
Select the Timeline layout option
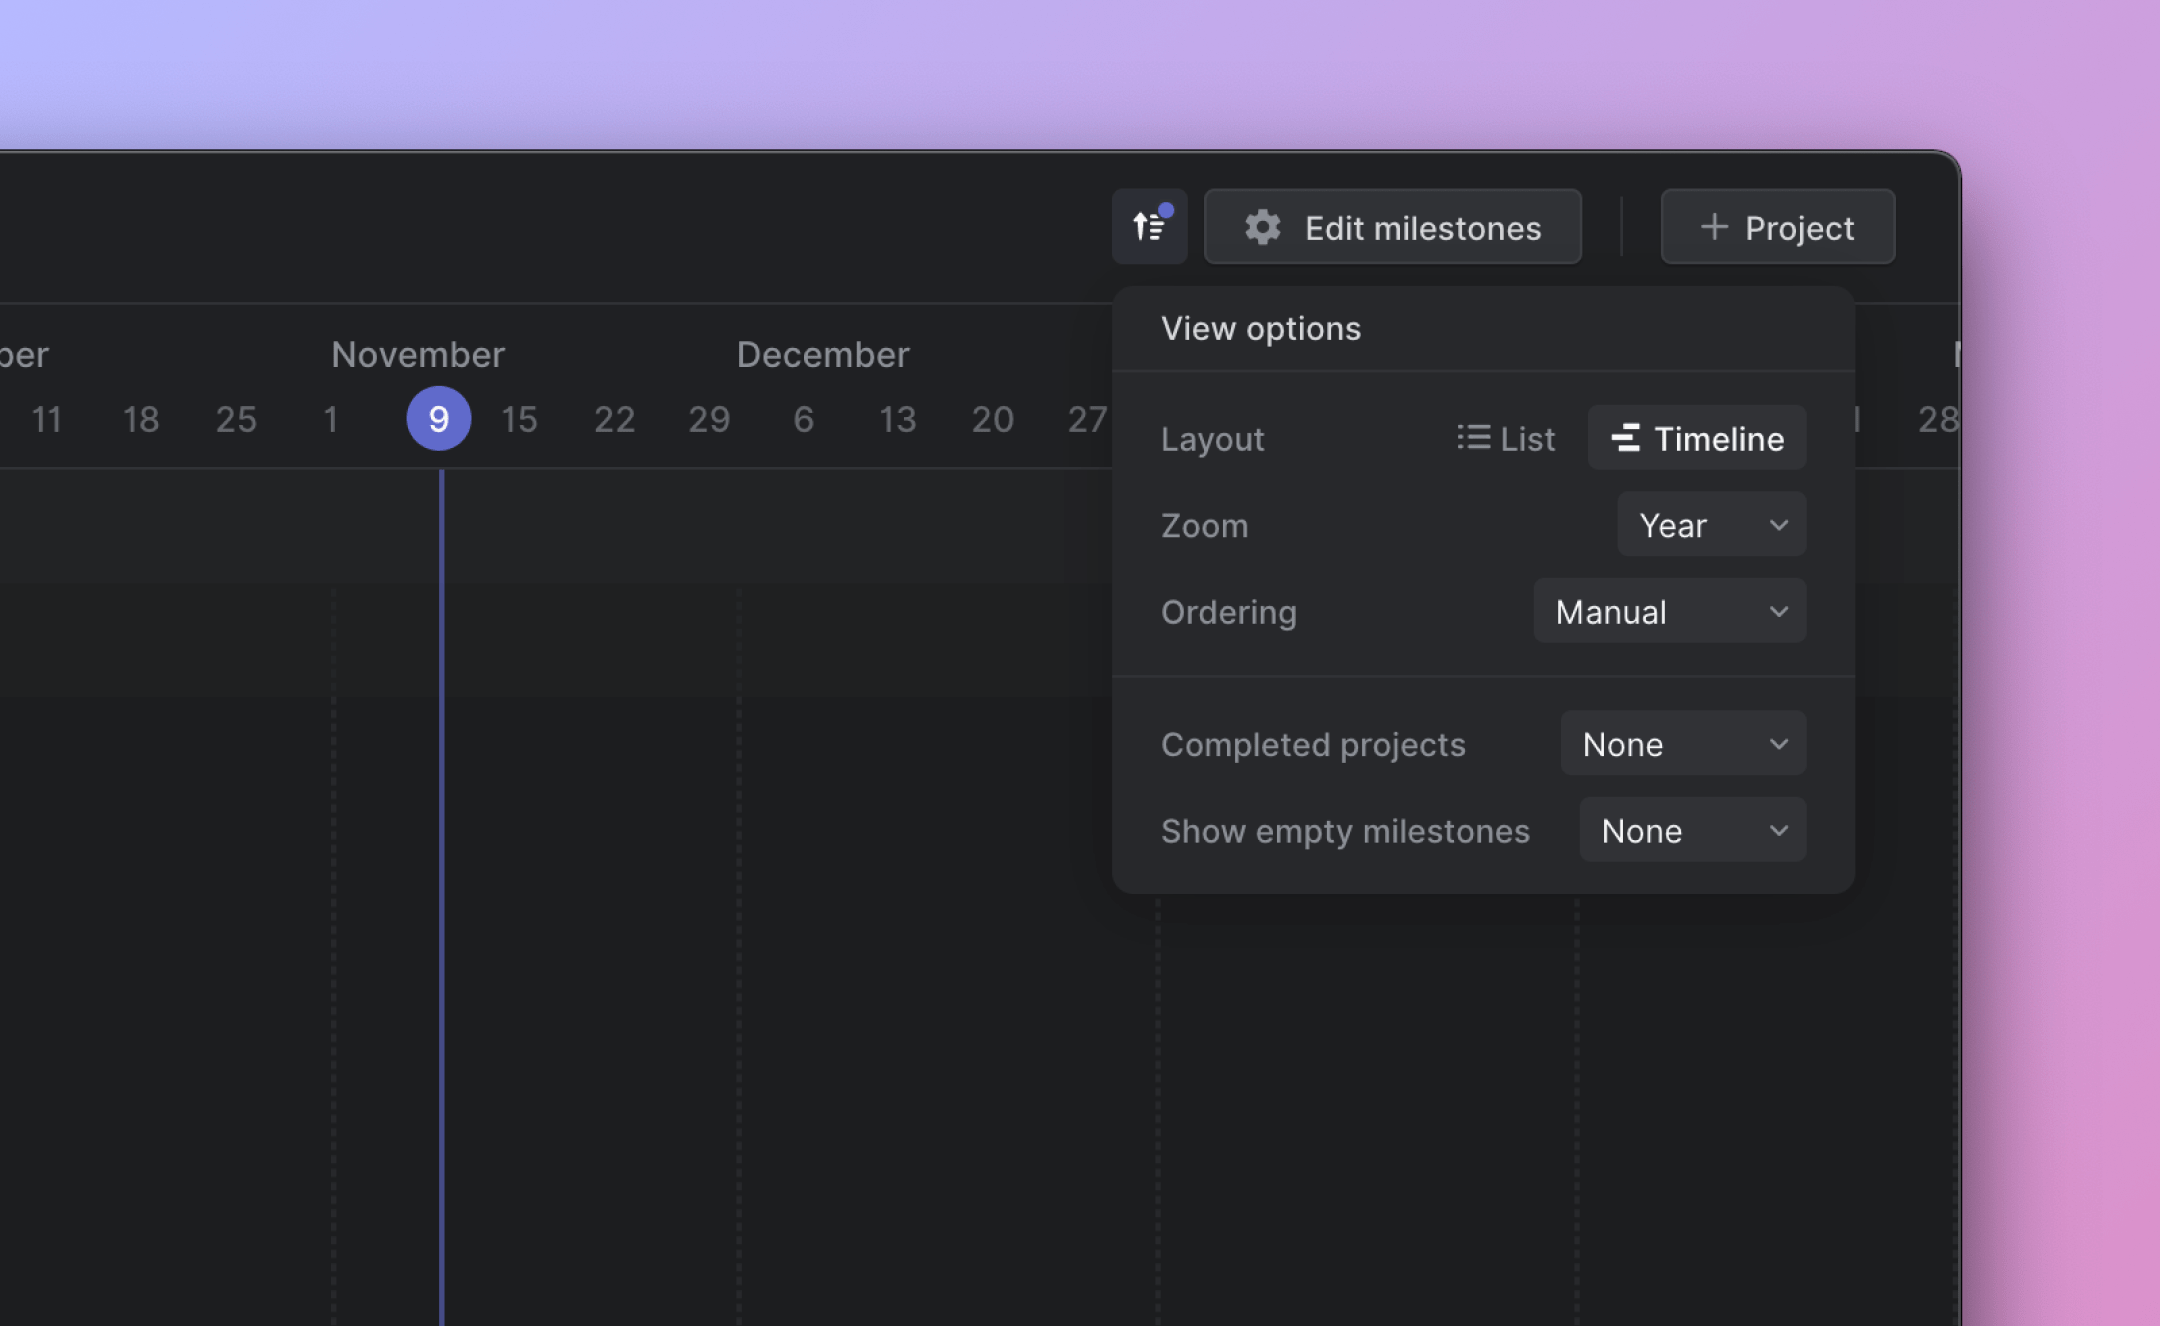[x=1697, y=438]
